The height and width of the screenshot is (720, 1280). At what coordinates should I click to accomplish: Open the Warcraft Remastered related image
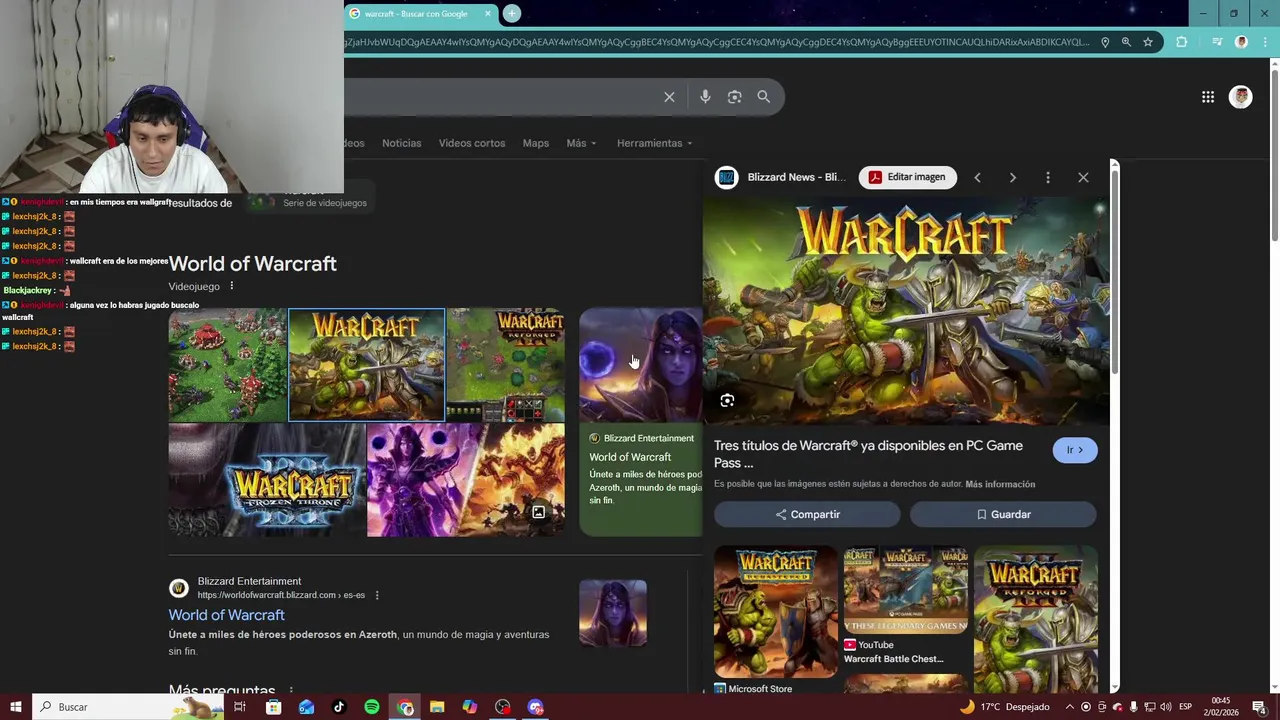pos(776,612)
